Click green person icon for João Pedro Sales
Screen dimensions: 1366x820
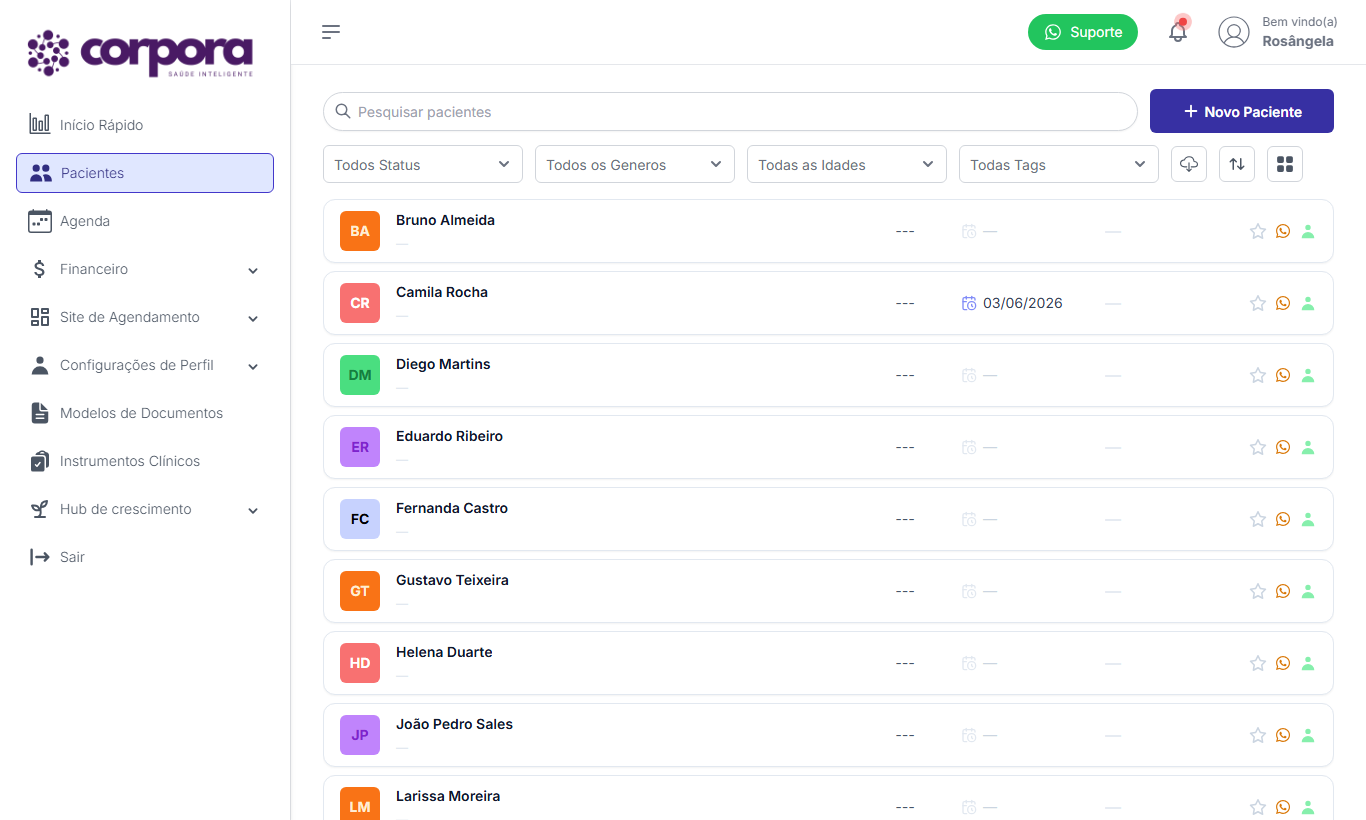[x=1308, y=735]
